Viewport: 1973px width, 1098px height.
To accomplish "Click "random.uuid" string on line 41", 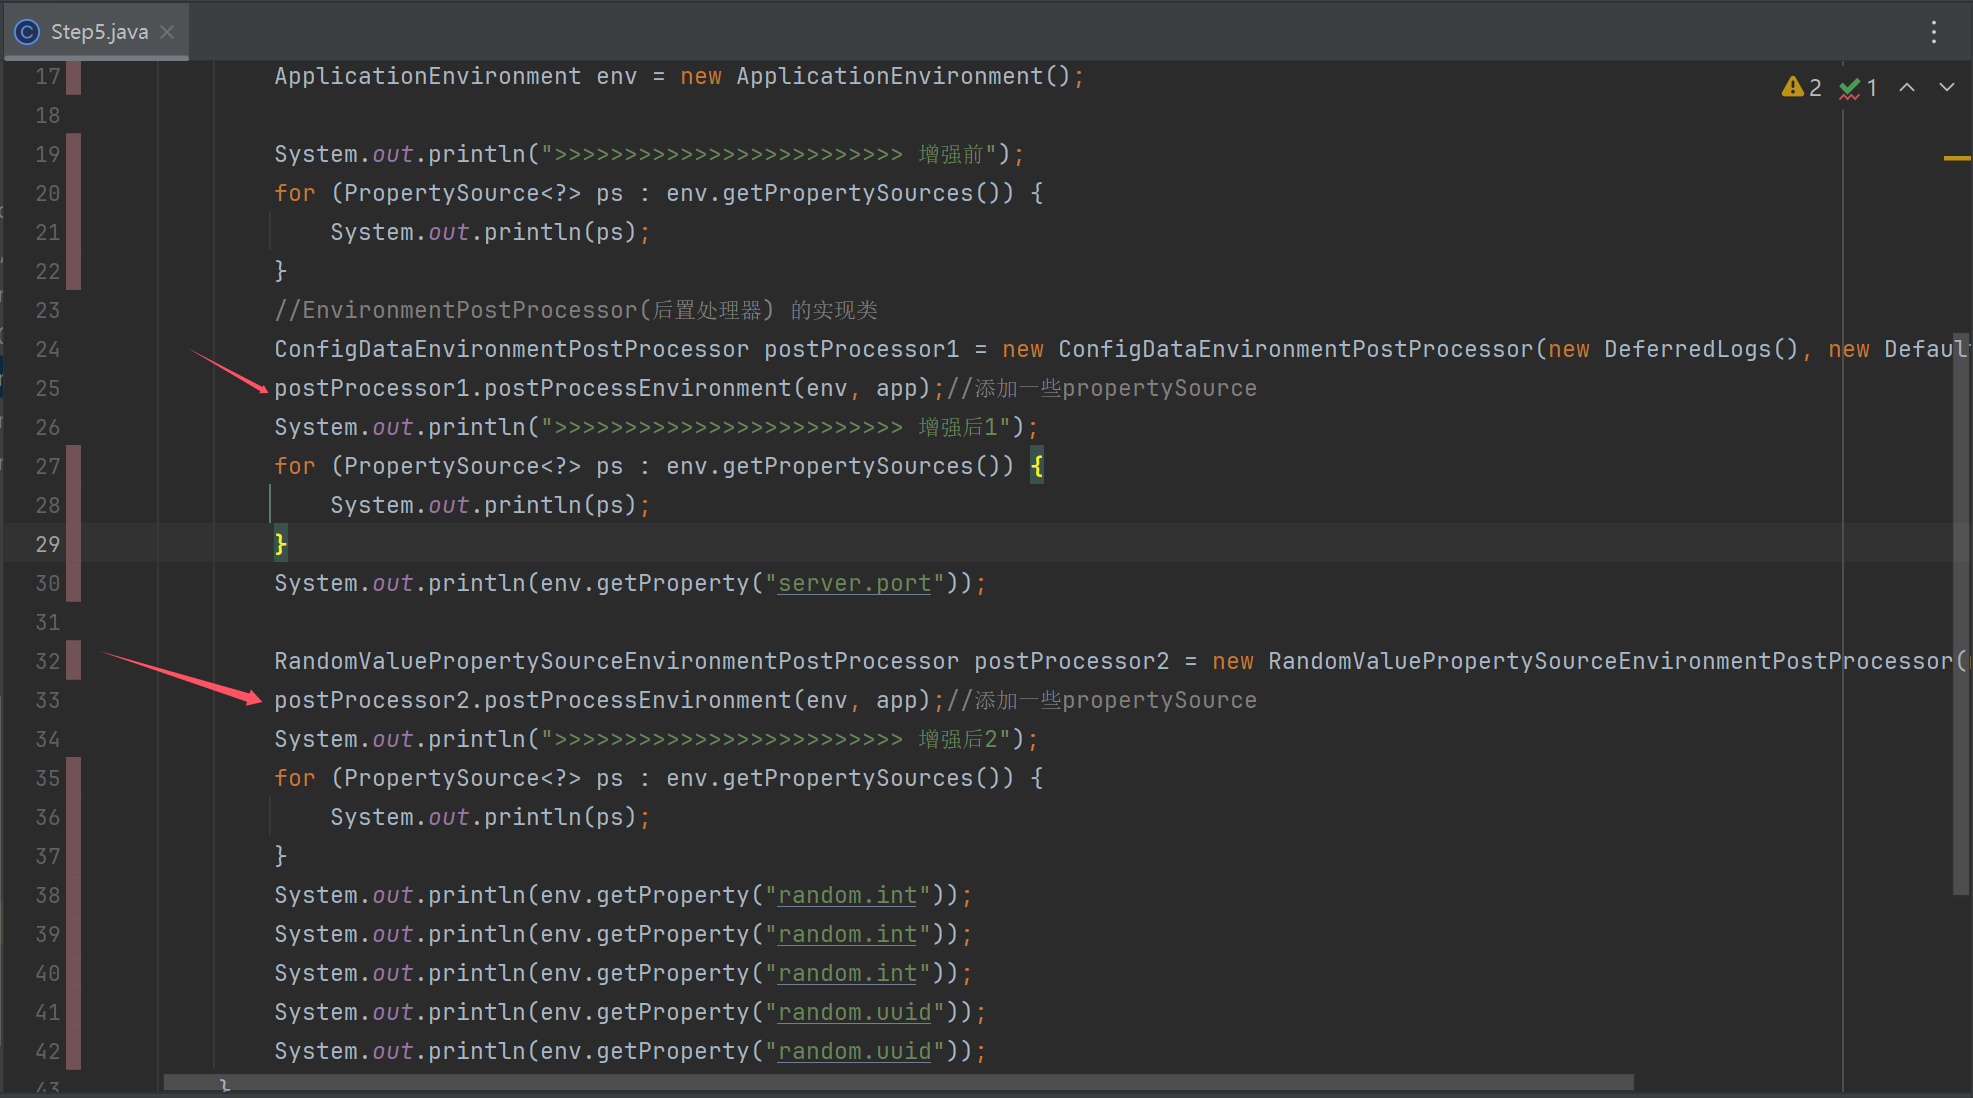I will point(854,1012).
